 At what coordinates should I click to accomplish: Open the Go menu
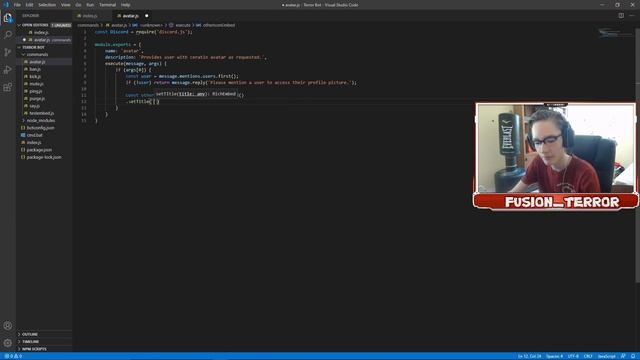78,5
